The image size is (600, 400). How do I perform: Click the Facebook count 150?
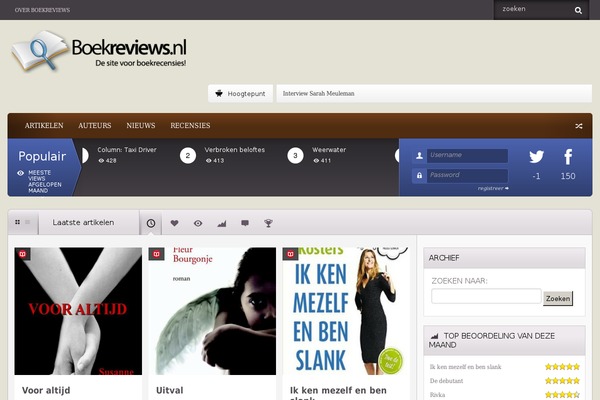(x=568, y=176)
